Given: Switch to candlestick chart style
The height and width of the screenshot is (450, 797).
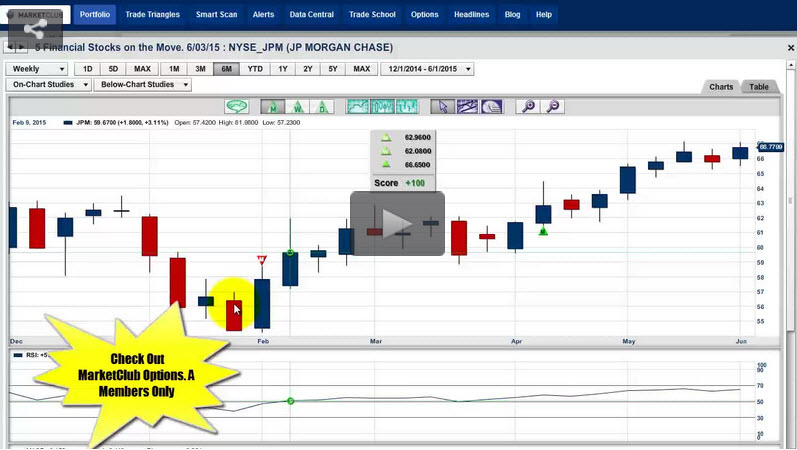Looking at the screenshot, I should 382,106.
